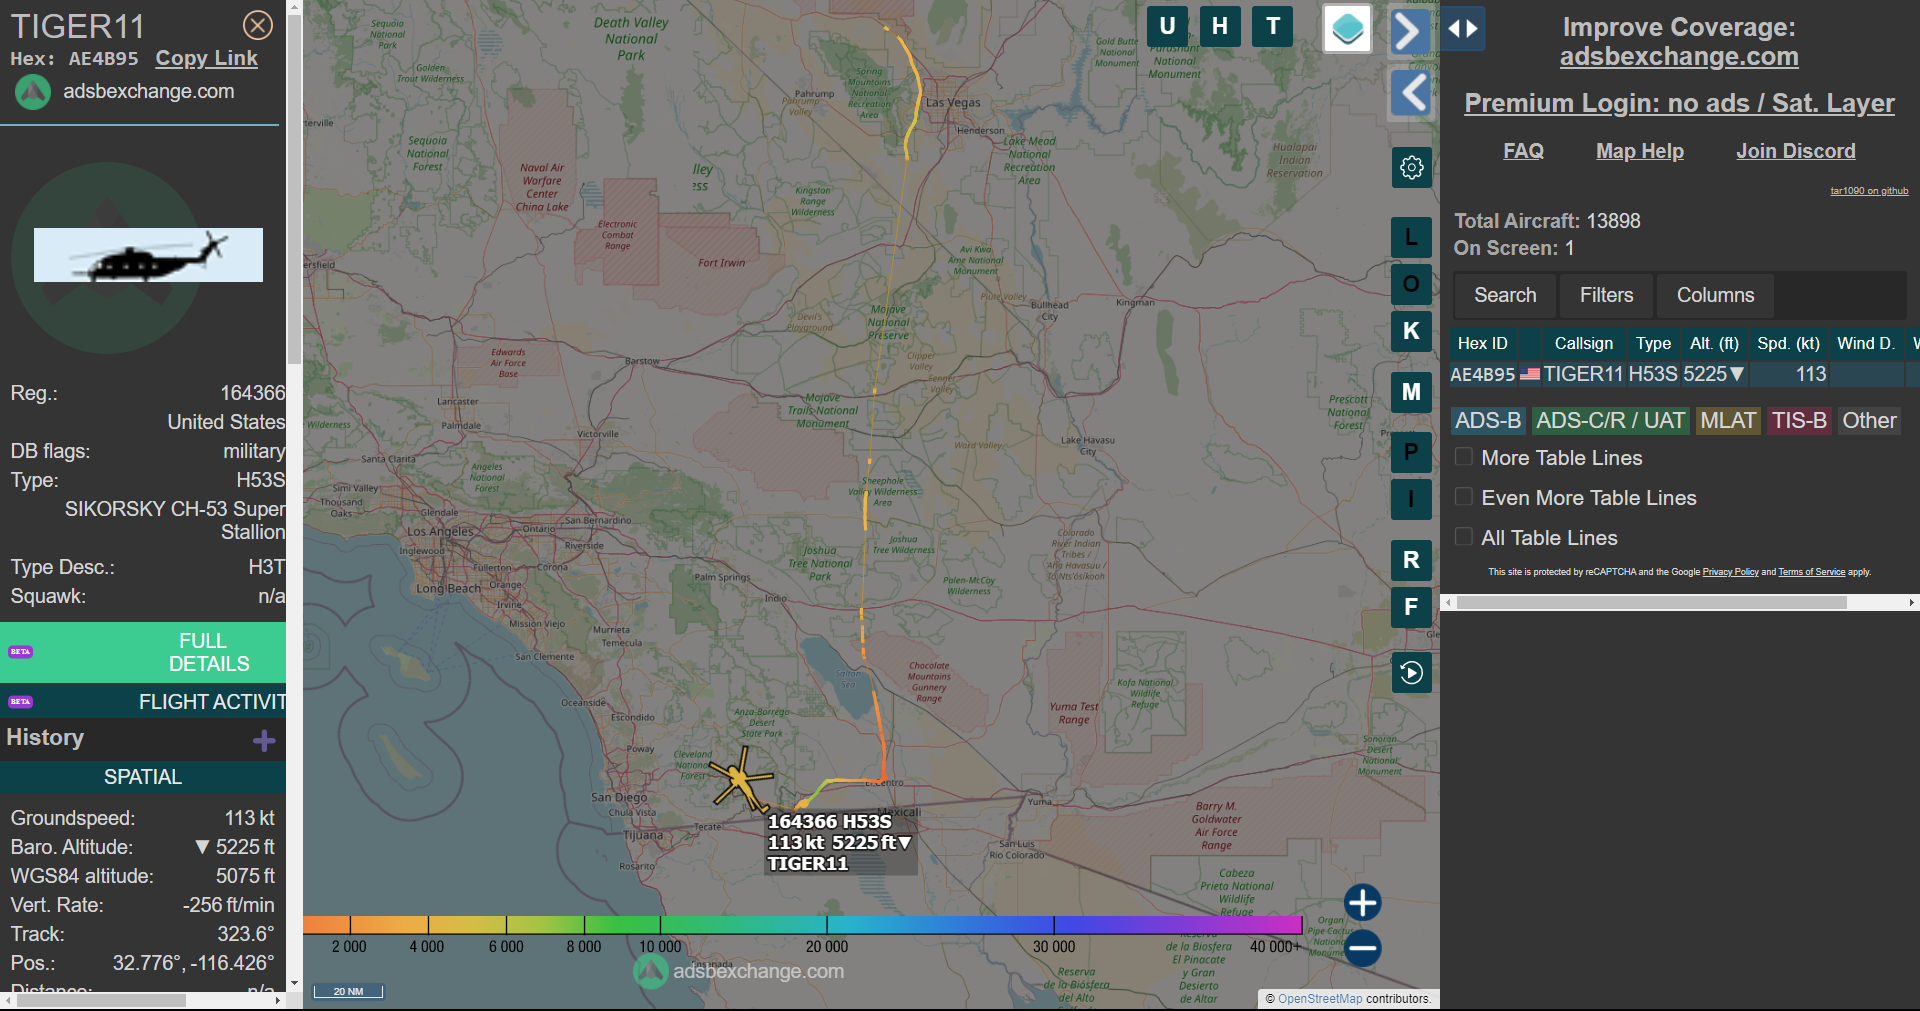
Task: Open the Search tab
Action: click(1505, 295)
